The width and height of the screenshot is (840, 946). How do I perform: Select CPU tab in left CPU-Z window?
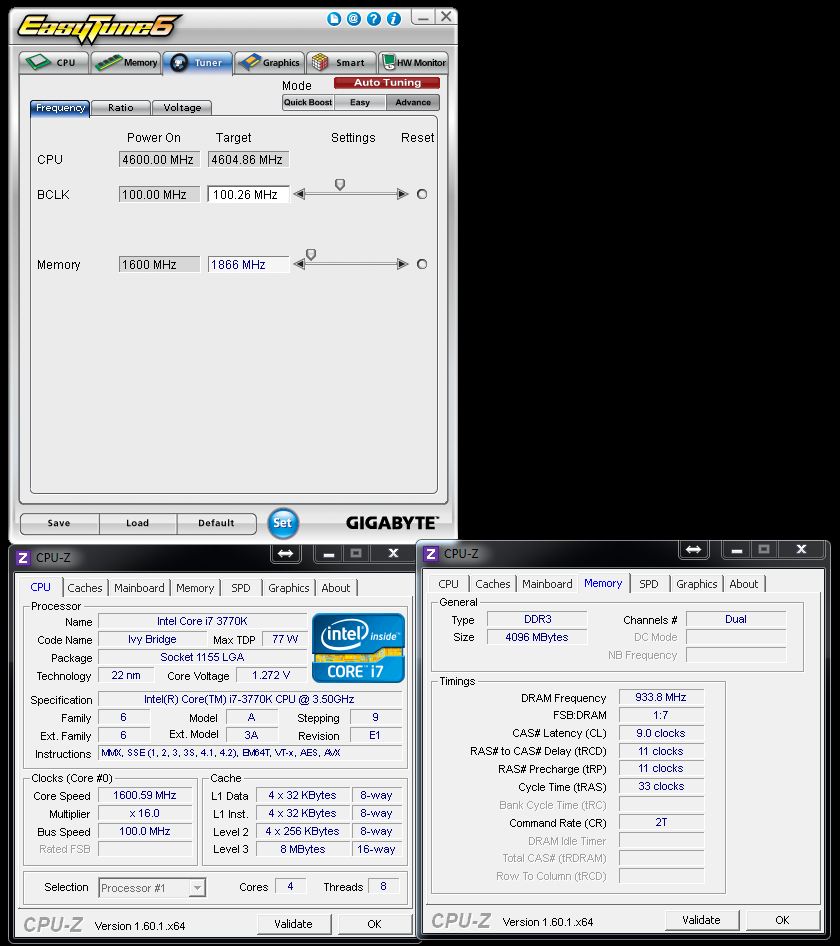40,587
